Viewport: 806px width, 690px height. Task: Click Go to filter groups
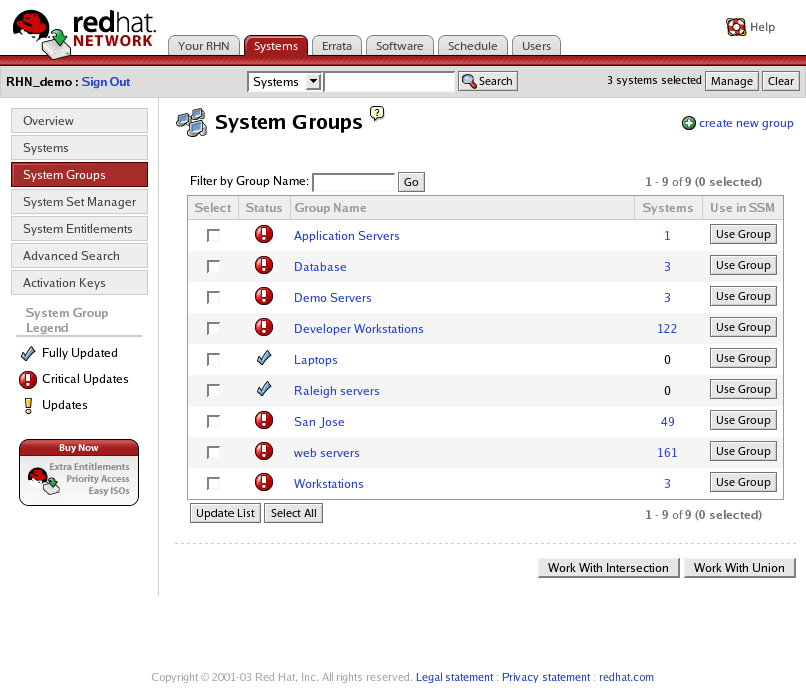(x=411, y=182)
